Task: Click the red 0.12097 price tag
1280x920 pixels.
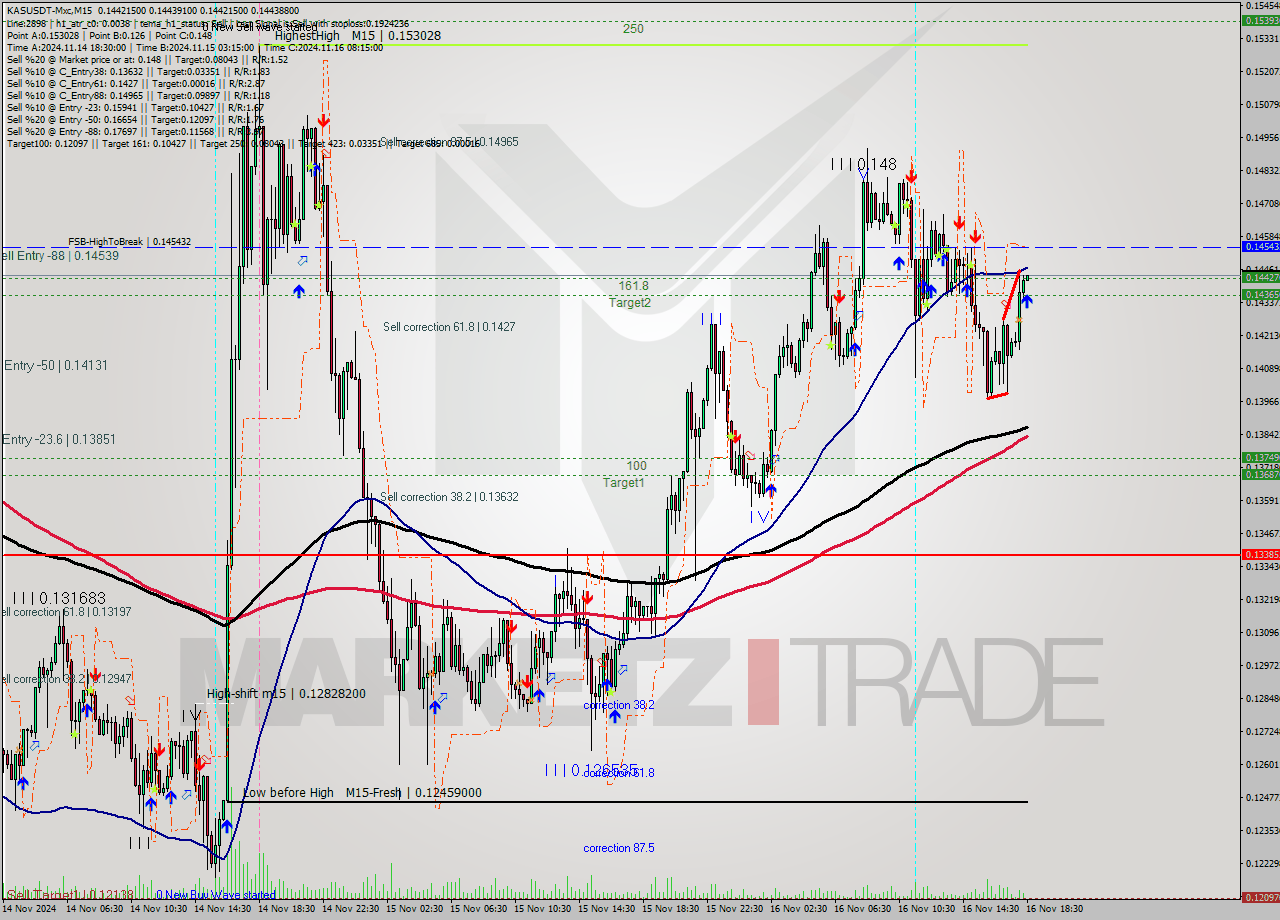Action: [x=1260, y=897]
